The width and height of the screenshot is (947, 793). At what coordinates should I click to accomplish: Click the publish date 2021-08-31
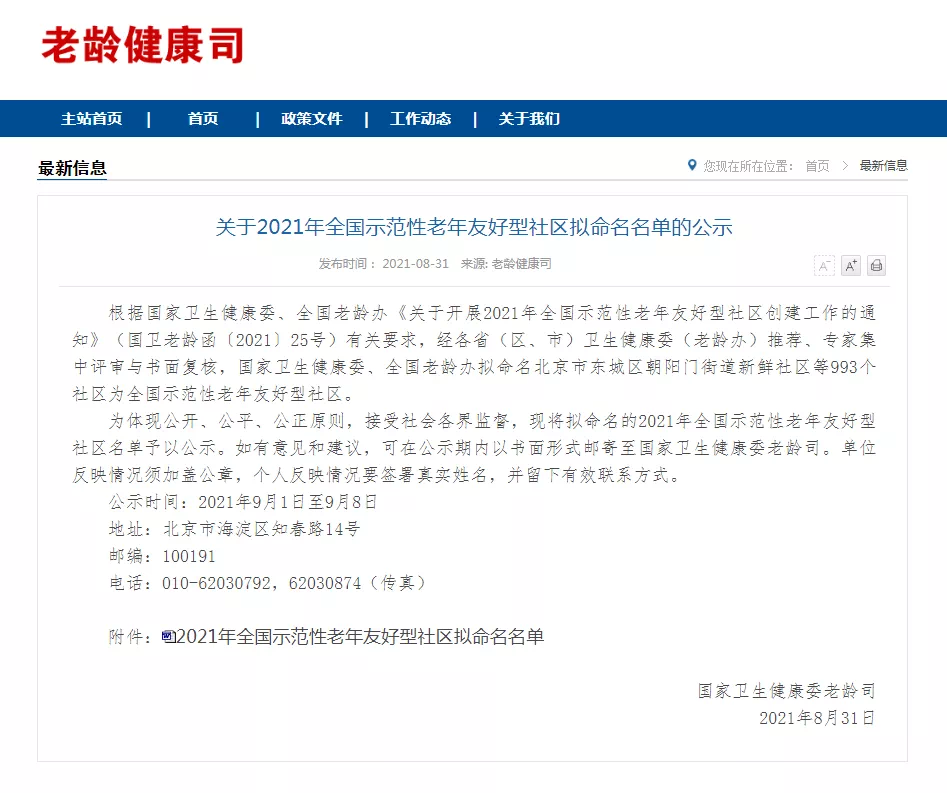coord(416,263)
